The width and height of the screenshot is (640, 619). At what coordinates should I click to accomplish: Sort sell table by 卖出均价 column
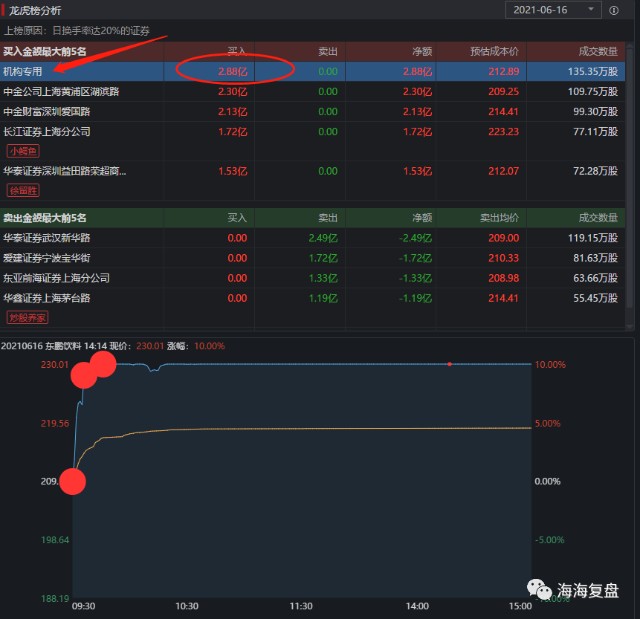pyautogui.click(x=499, y=218)
